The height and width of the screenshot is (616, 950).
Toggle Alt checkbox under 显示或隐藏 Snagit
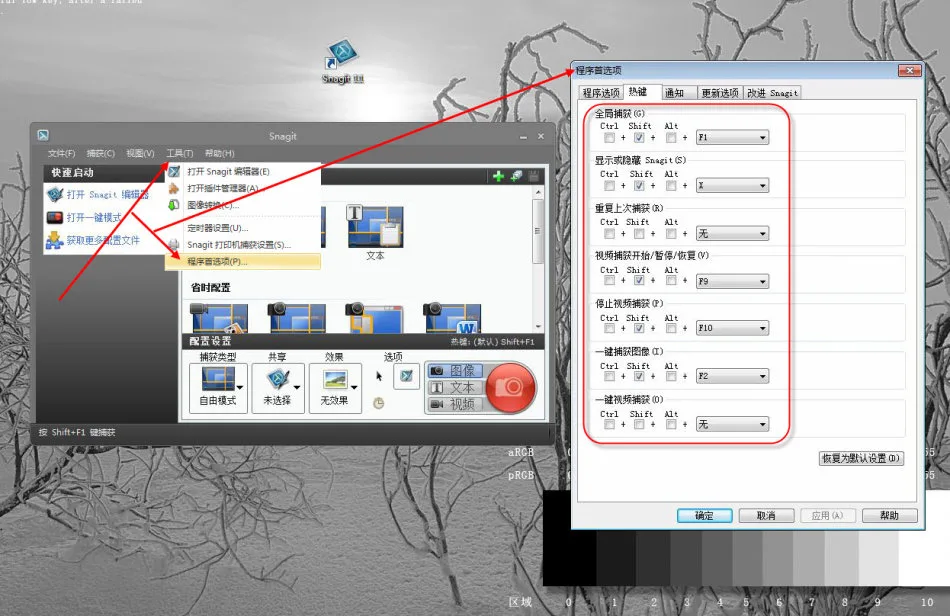[x=671, y=185]
